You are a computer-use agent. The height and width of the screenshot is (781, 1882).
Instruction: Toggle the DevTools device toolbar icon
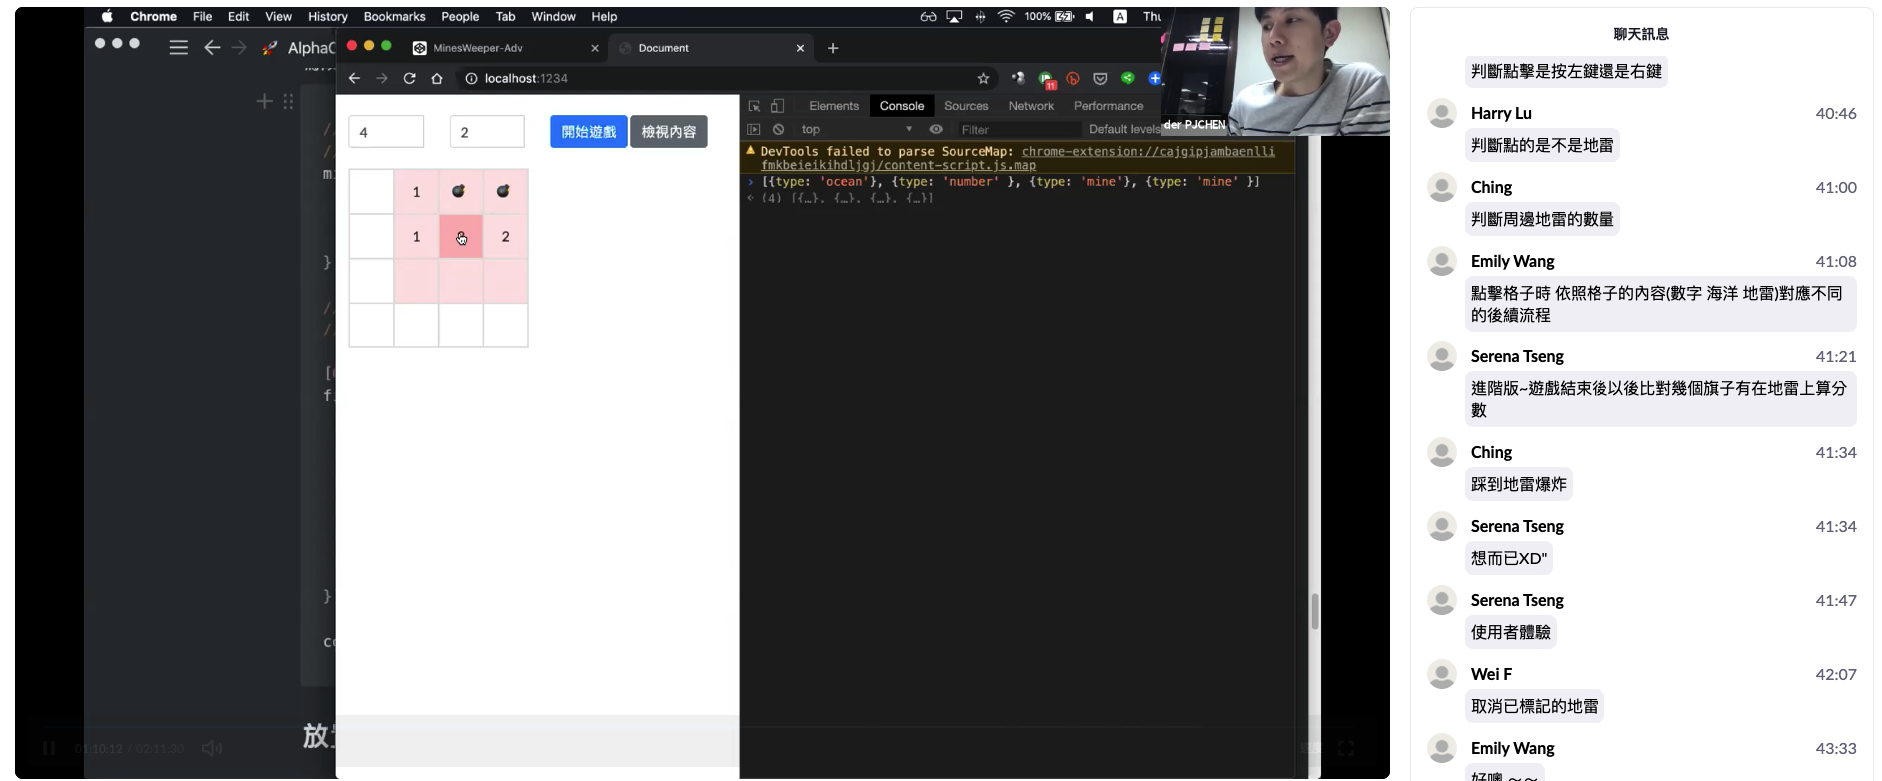[777, 106]
